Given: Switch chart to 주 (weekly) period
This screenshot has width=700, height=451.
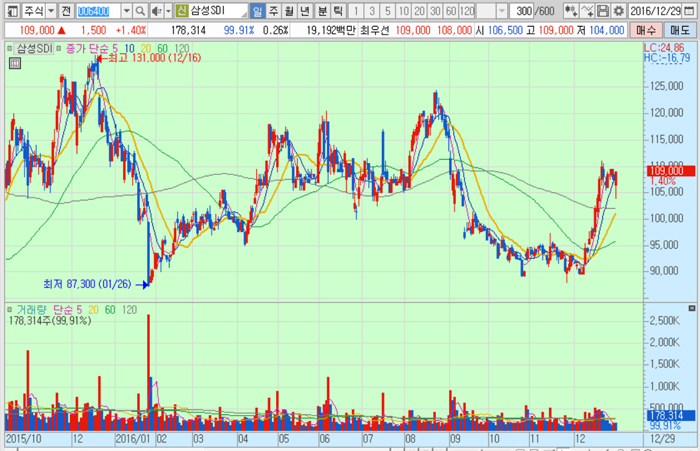Looking at the screenshot, I should coord(274,11).
